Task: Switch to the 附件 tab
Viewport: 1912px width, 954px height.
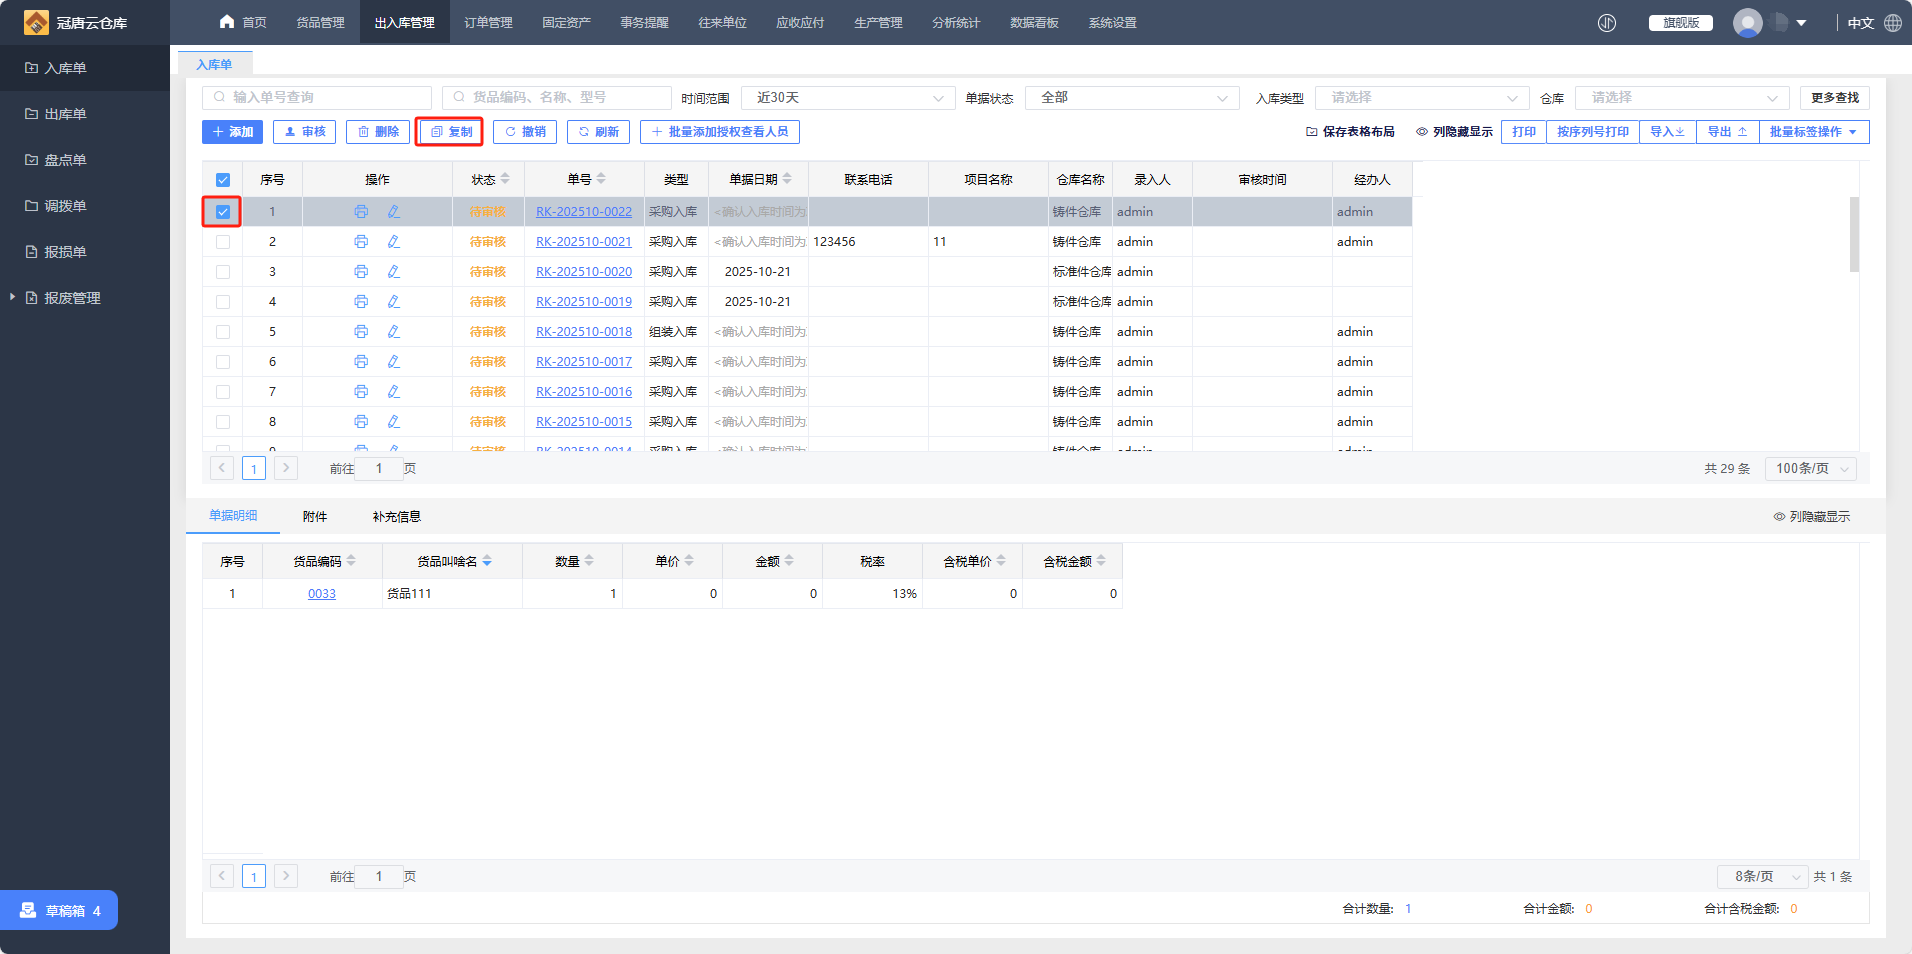Action: (x=315, y=517)
